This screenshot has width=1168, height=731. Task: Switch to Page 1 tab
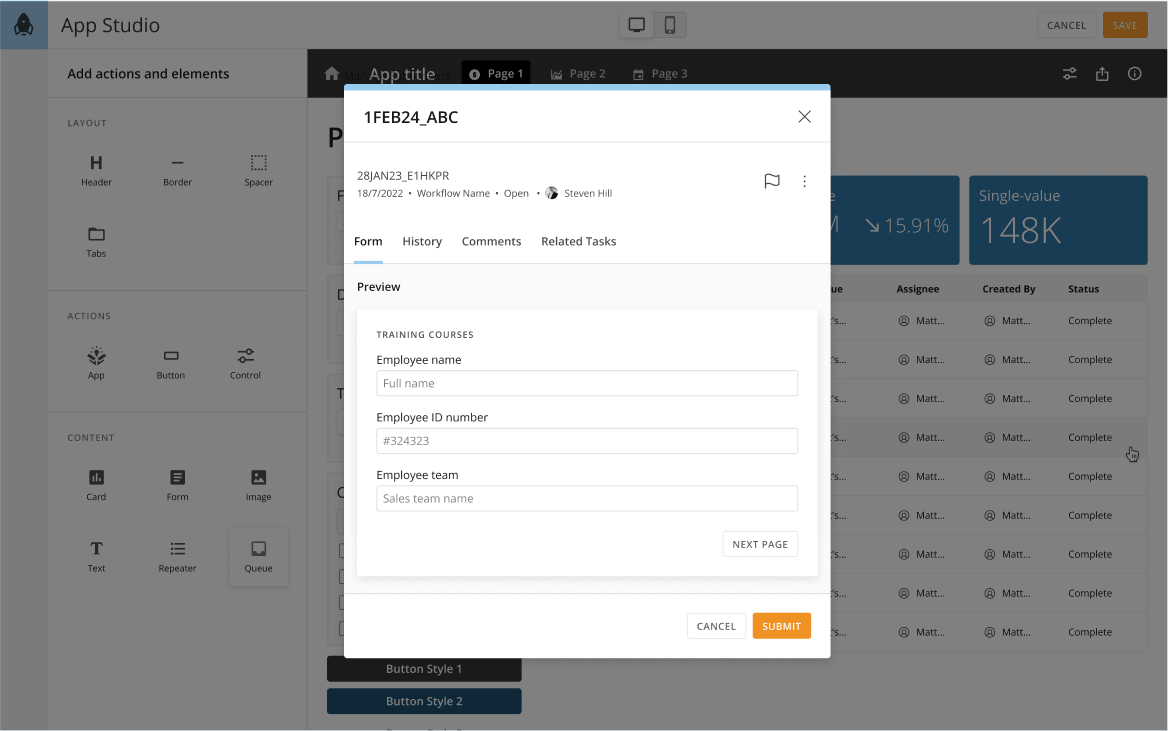496,73
